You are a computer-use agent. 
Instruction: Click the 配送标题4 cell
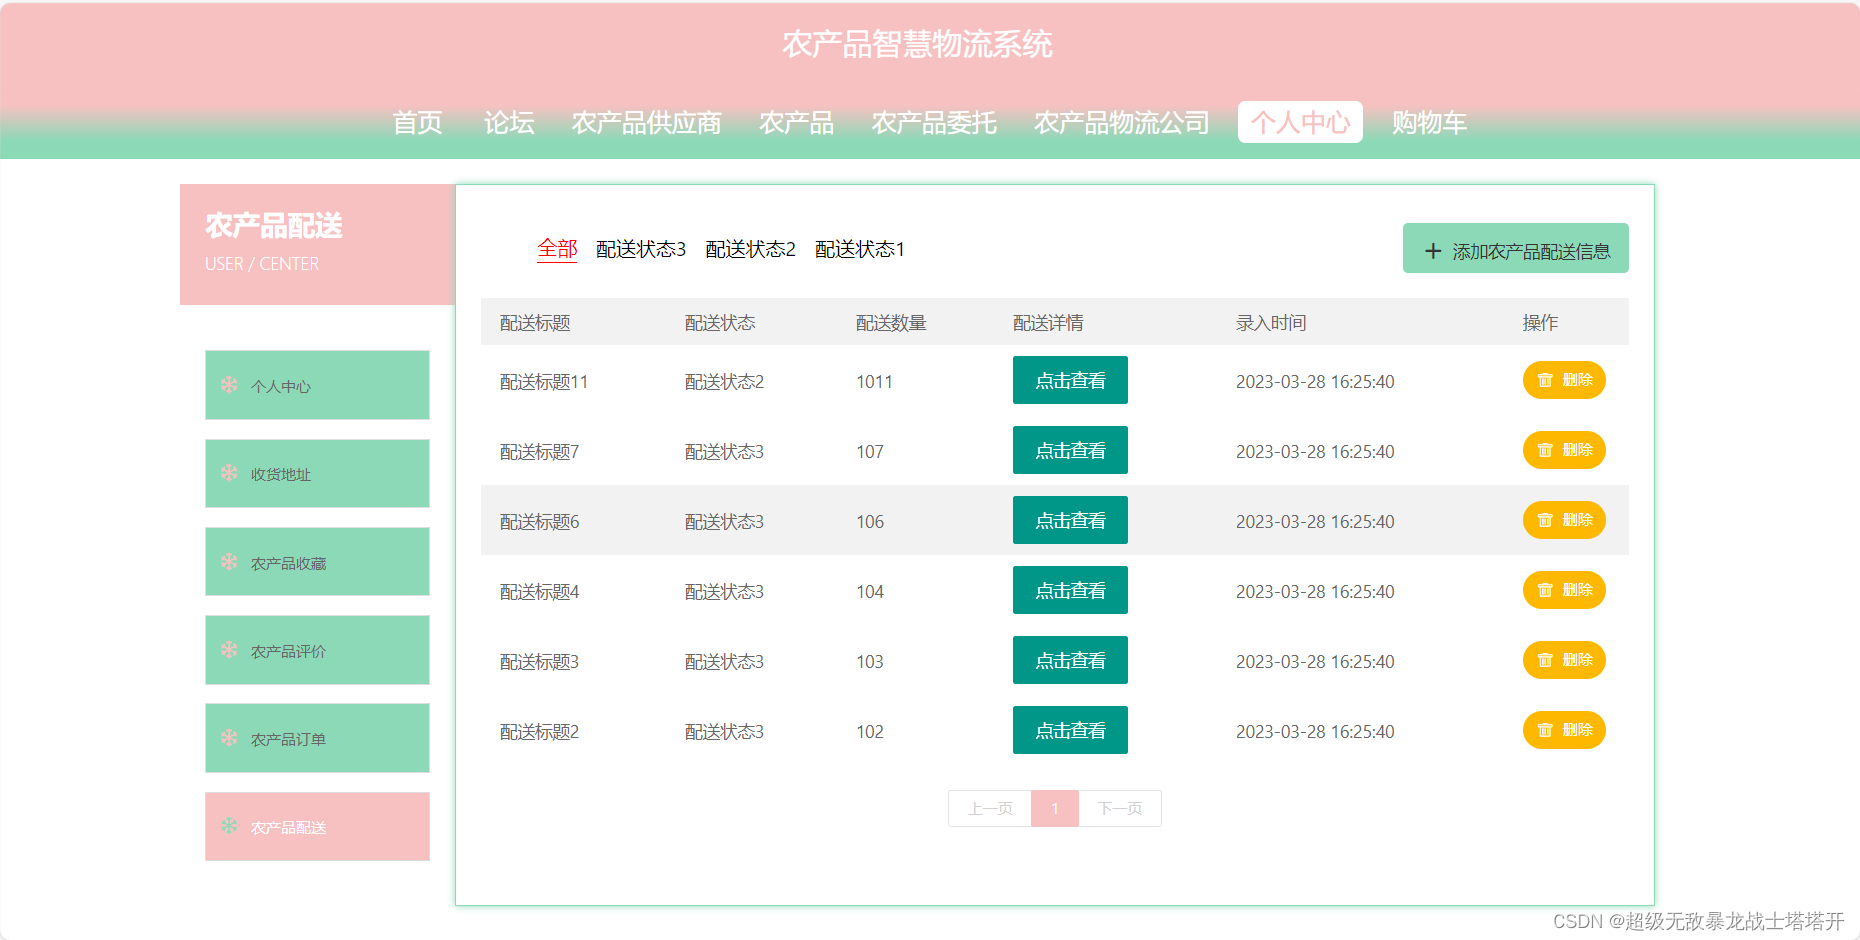[539, 592]
